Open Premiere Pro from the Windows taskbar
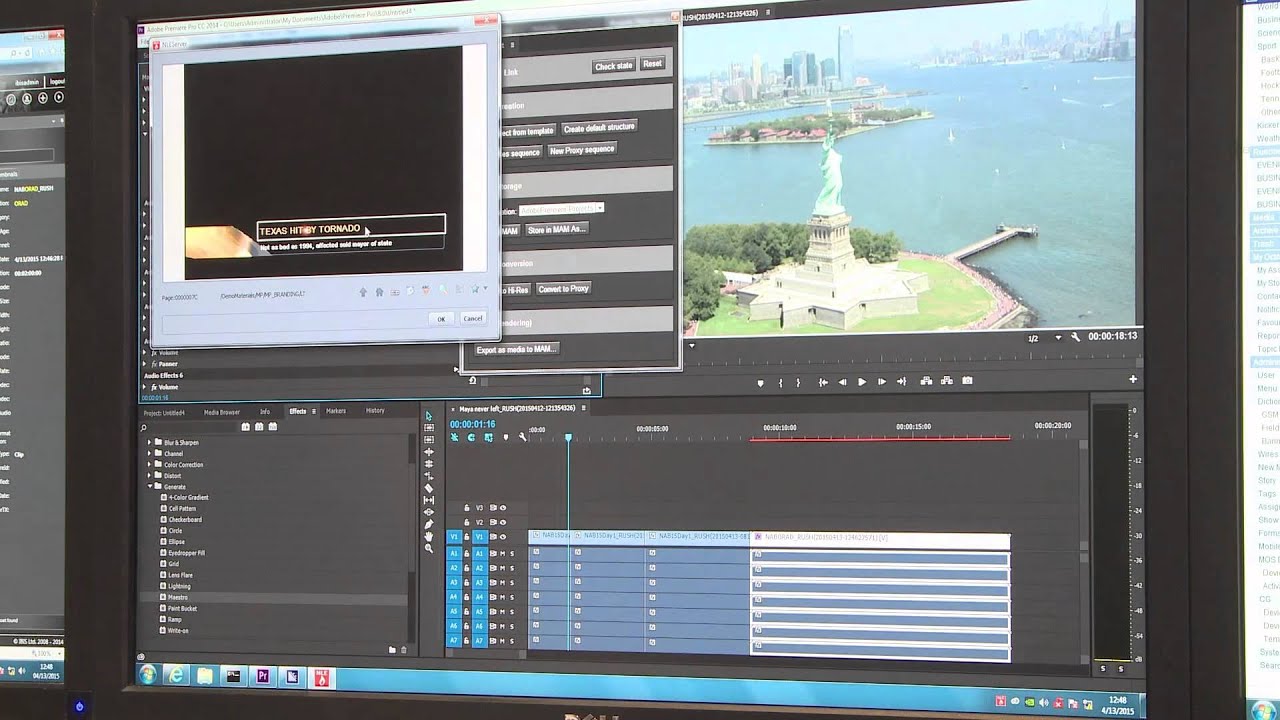The image size is (1280, 720). (263, 677)
